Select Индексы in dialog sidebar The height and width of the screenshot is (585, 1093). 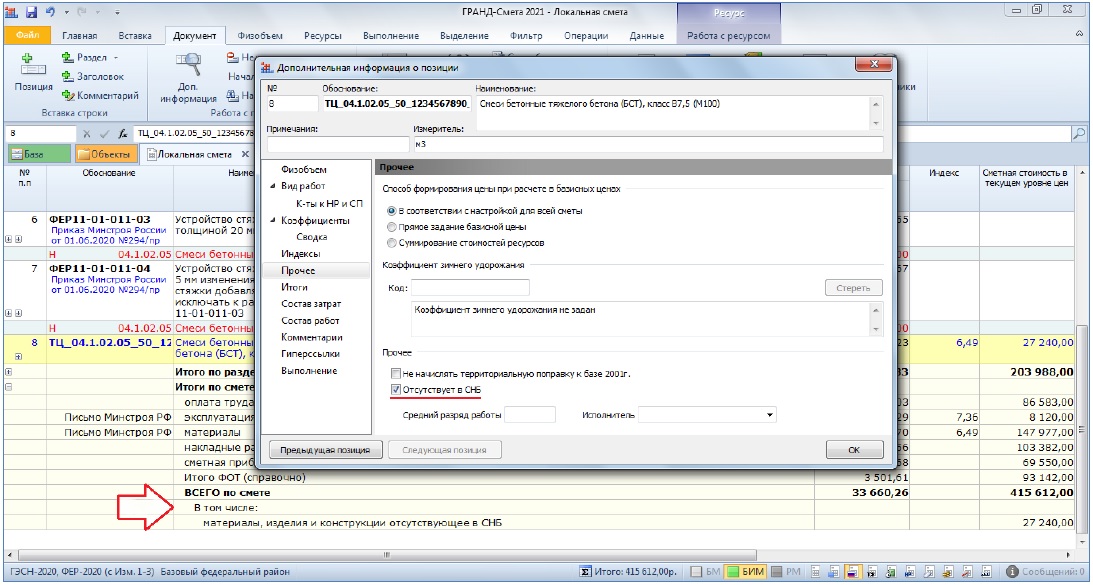tap(300, 254)
